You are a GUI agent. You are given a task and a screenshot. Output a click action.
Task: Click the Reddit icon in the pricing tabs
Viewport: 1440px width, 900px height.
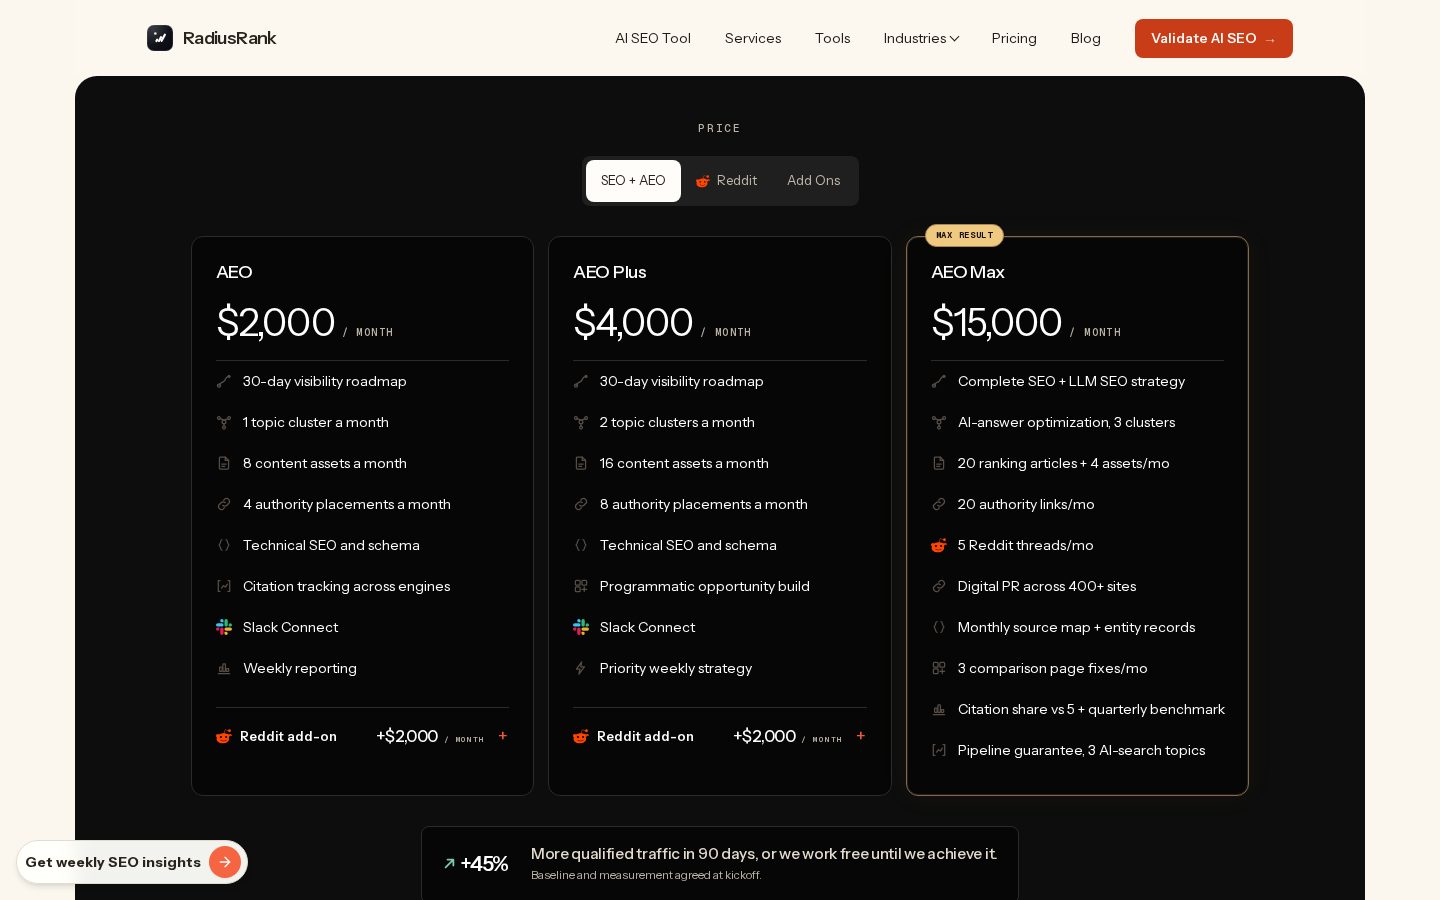point(703,181)
